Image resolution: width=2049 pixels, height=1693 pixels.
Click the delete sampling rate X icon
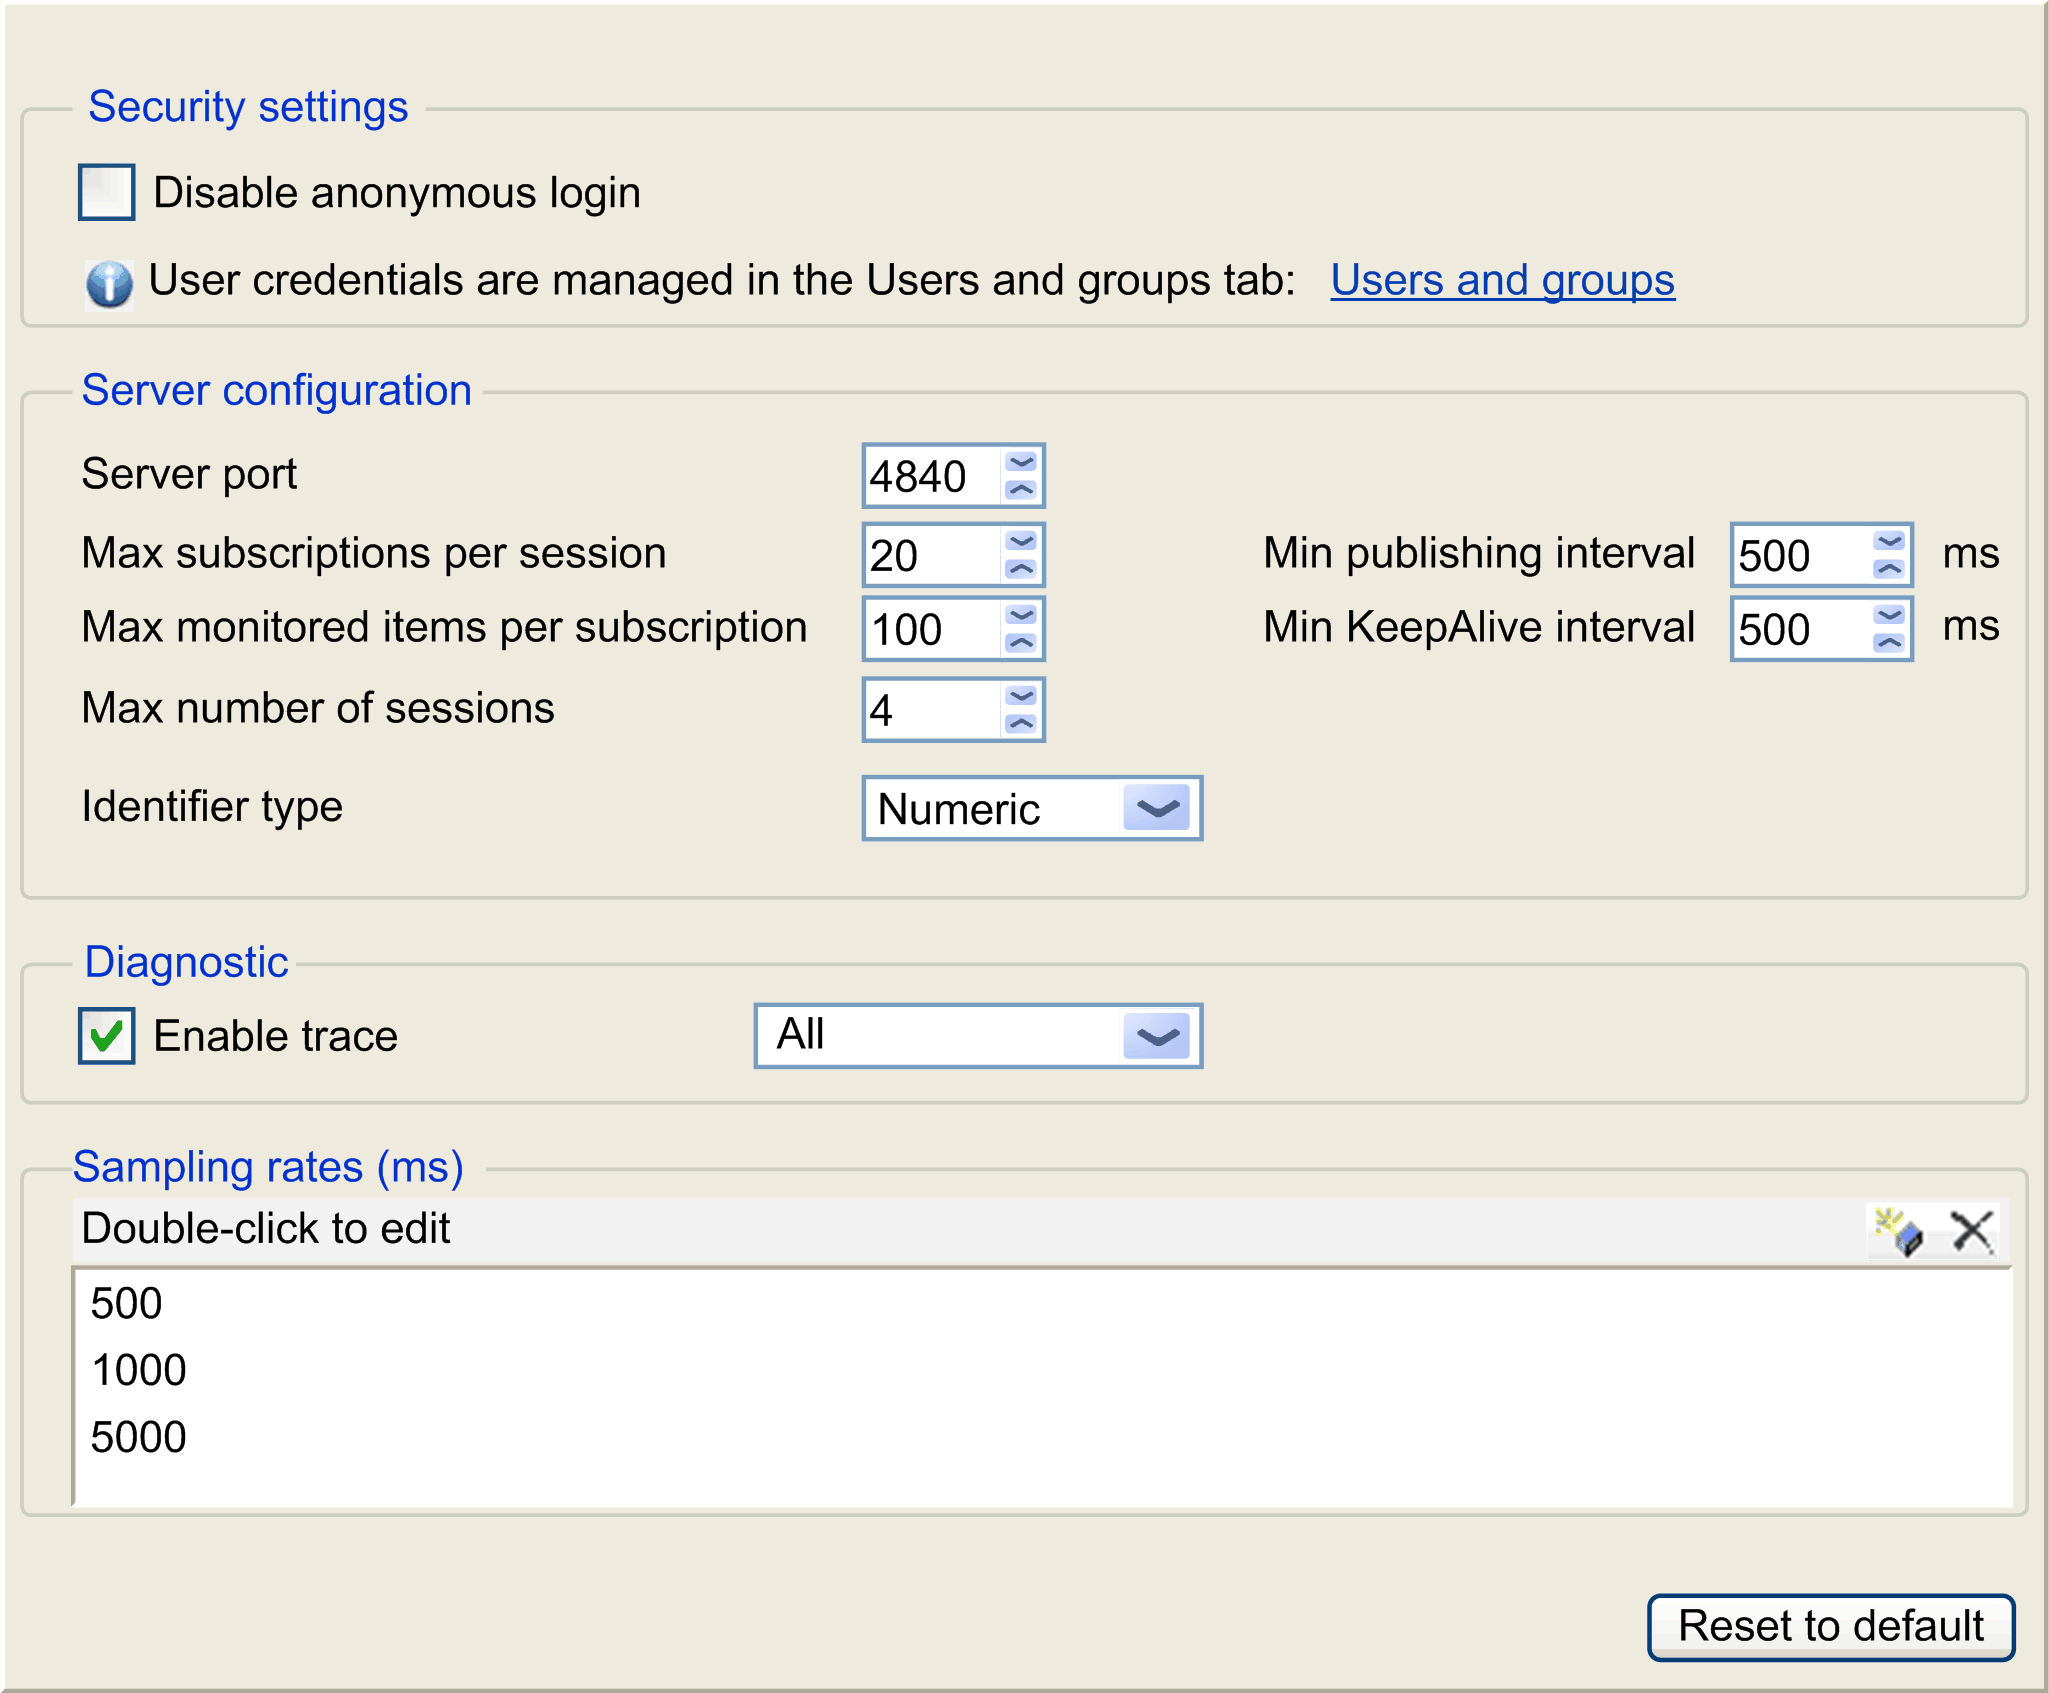click(x=1972, y=1231)
